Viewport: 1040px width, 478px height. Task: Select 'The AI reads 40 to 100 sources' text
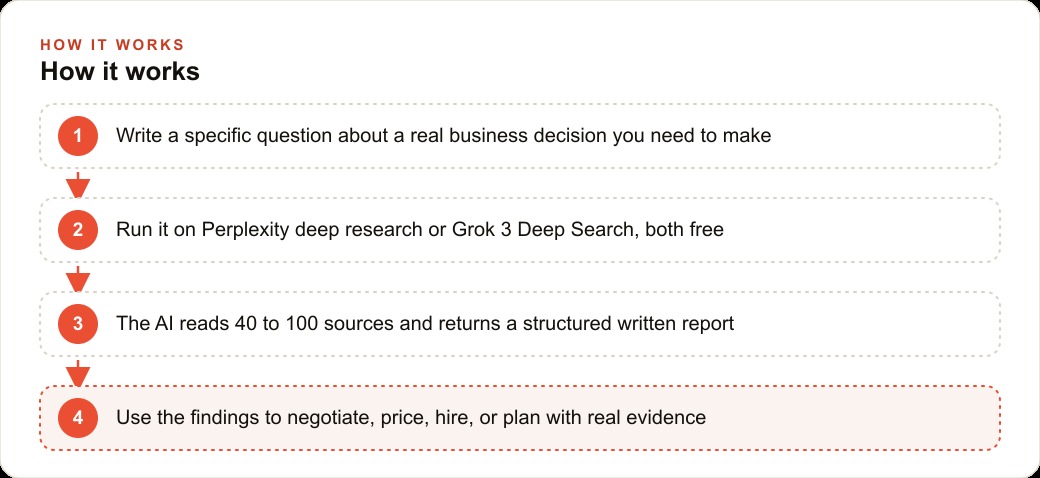425,324
